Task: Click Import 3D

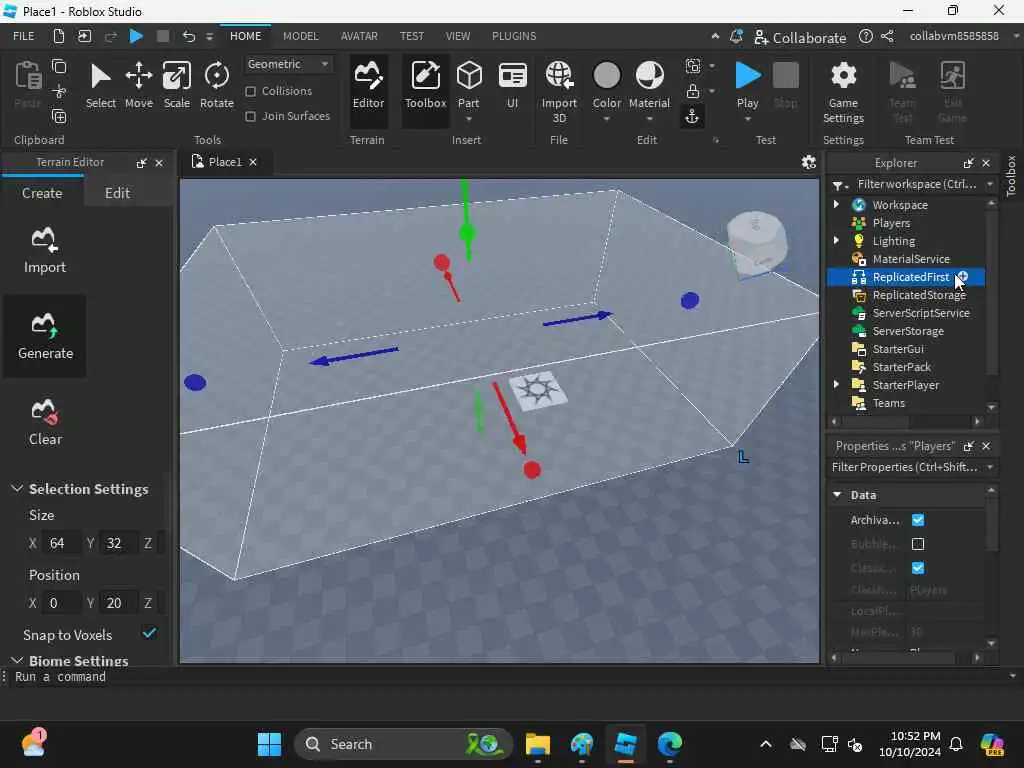Action: (559, 91)
